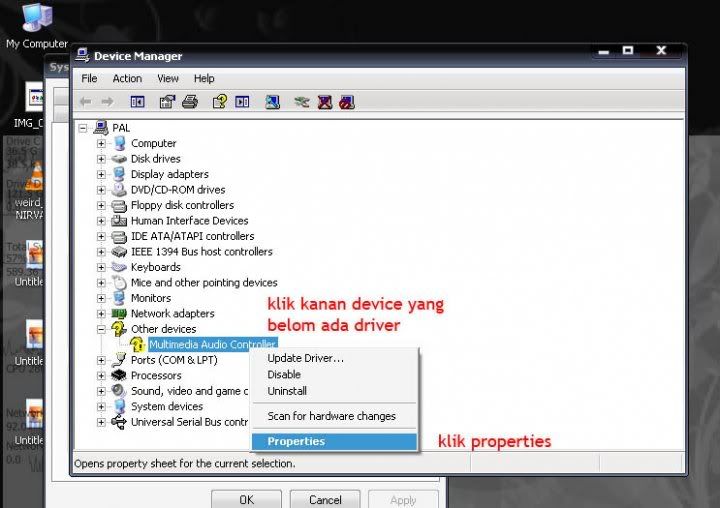Click the Update Driver toolbar icon
Screen dimensions: 720x508
point(302,102)
